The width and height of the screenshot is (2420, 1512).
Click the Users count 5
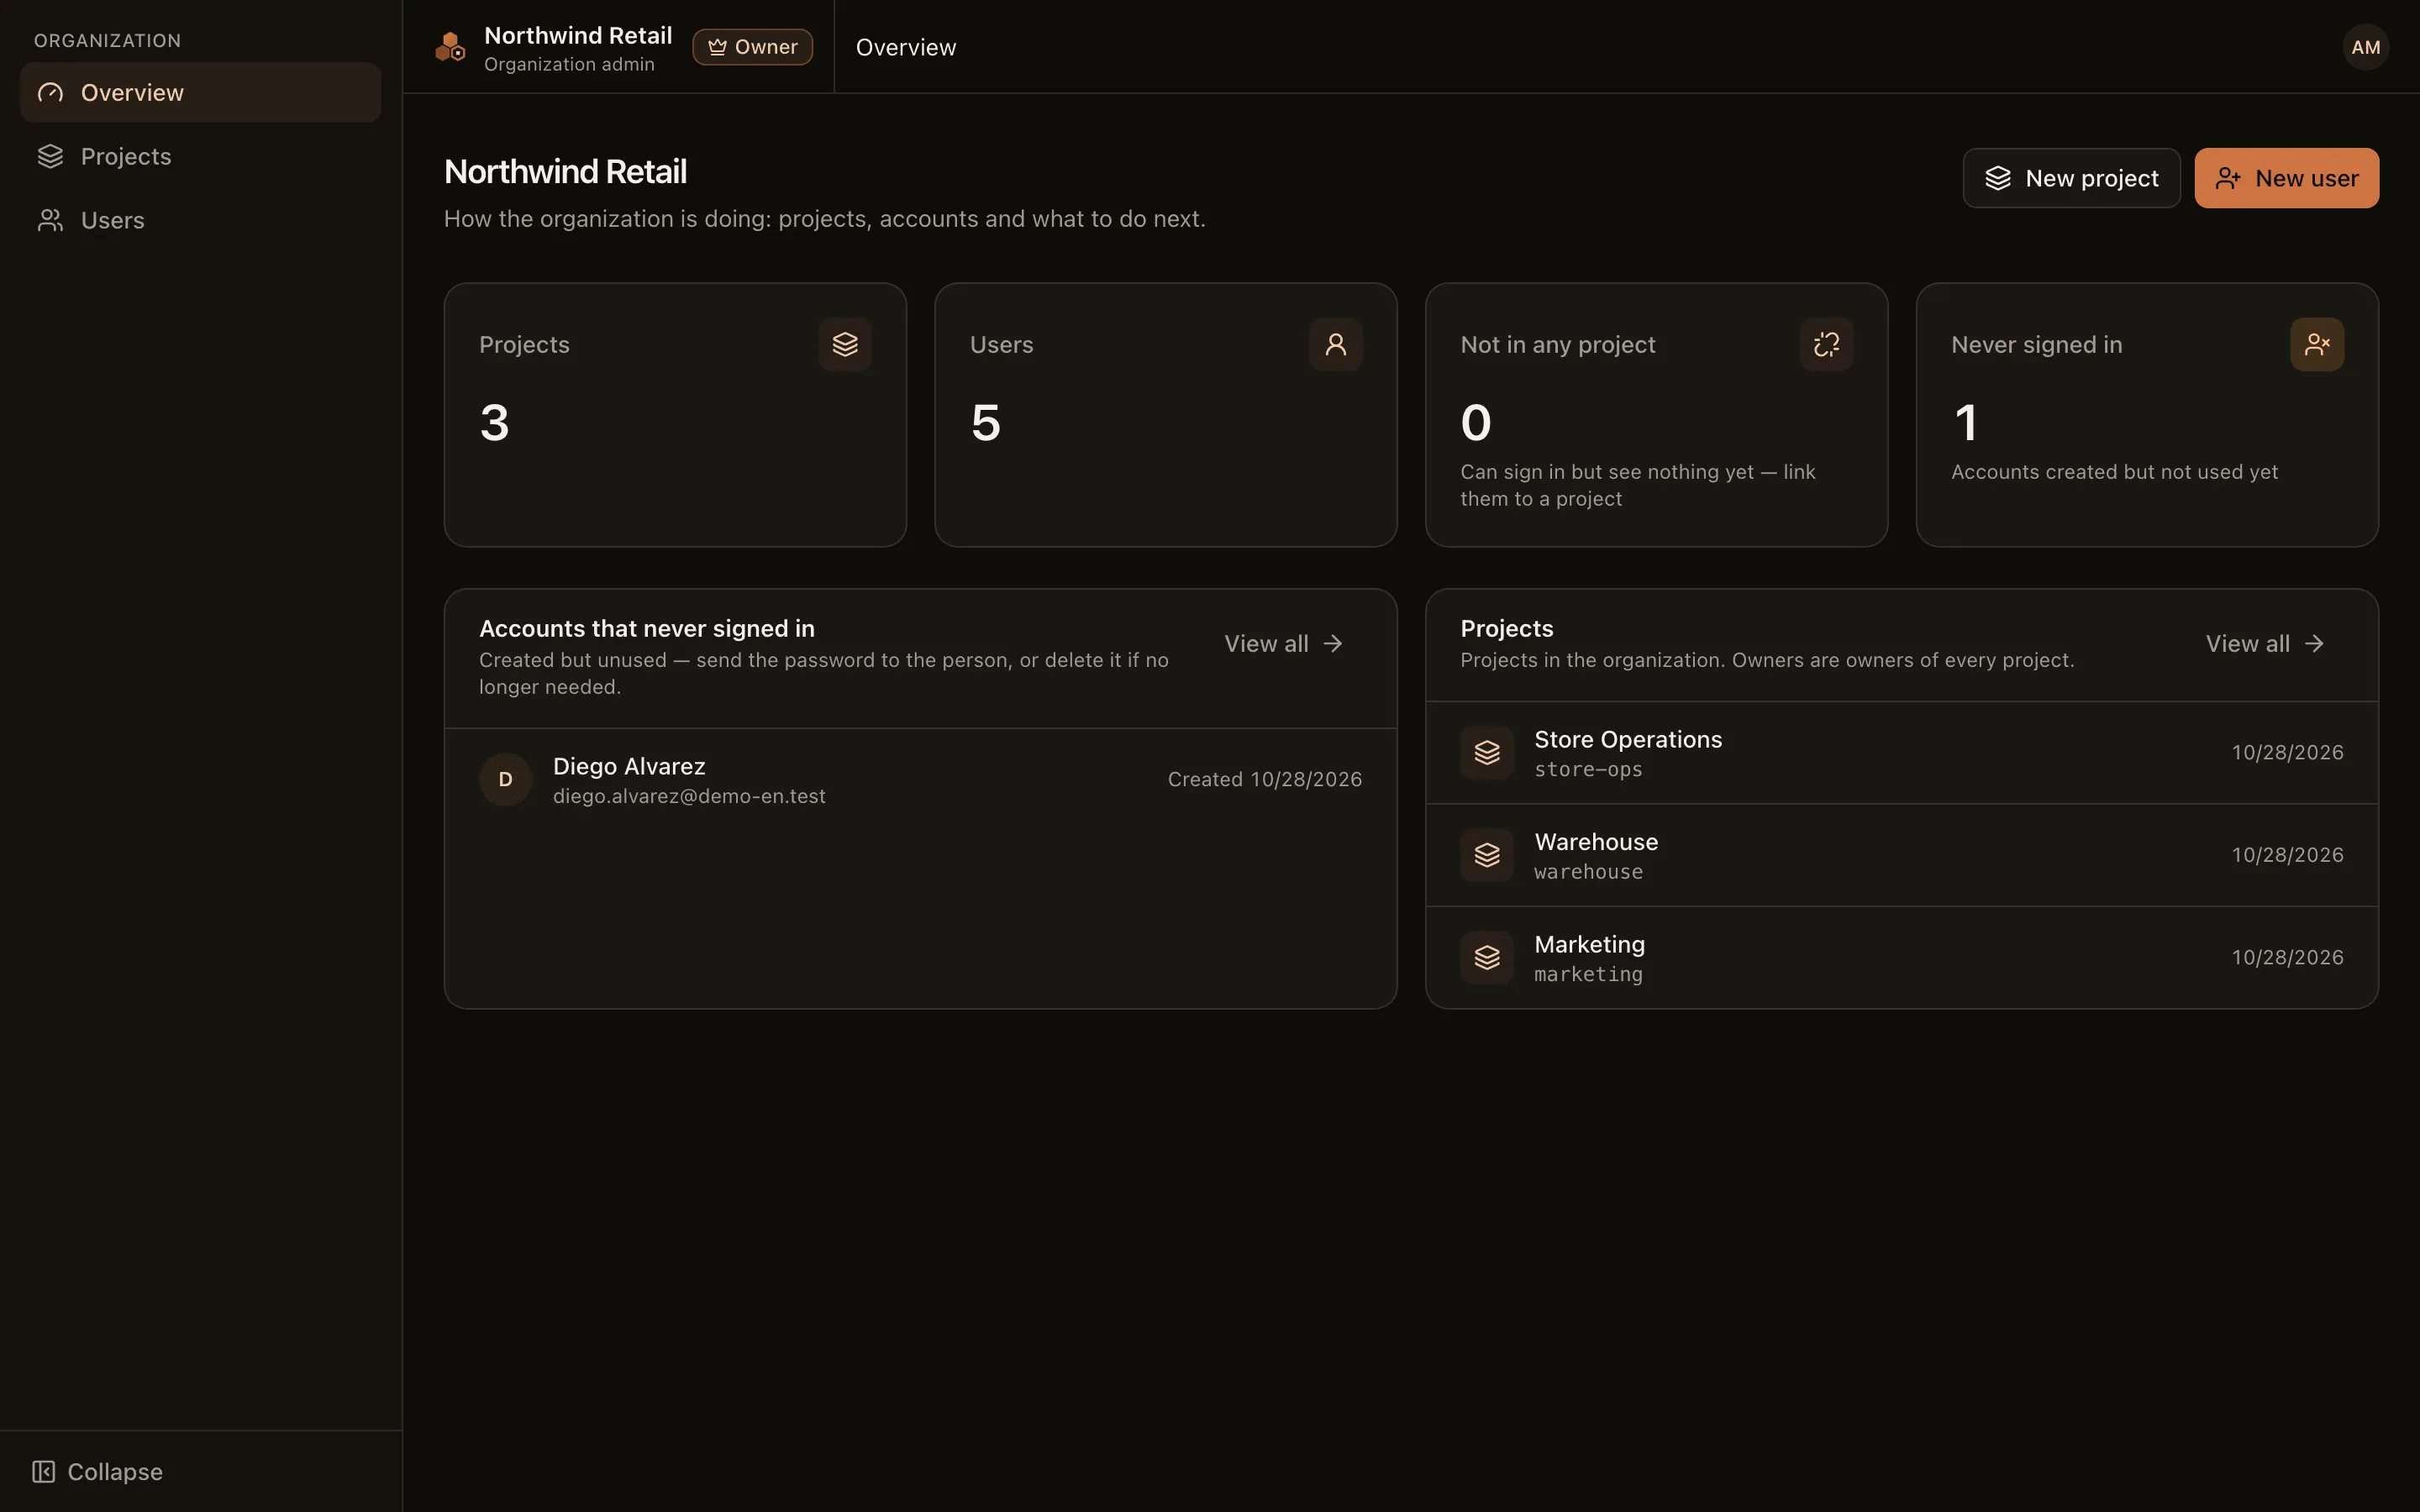tap(985, 422)
